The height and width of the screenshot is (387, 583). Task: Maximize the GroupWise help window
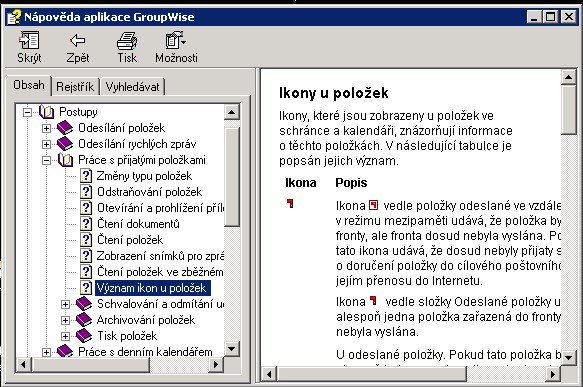pos(551,17)
